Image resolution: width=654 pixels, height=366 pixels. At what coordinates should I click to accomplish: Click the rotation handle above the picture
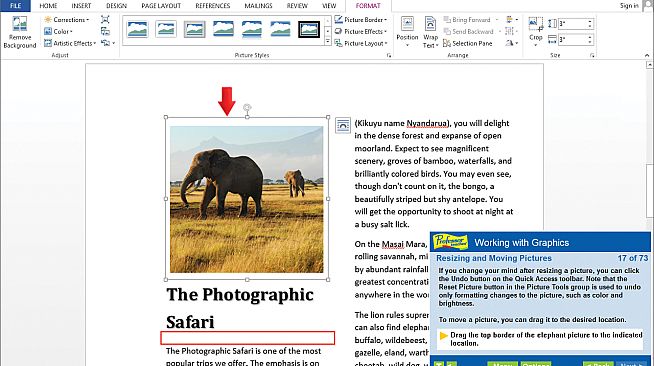247,108
